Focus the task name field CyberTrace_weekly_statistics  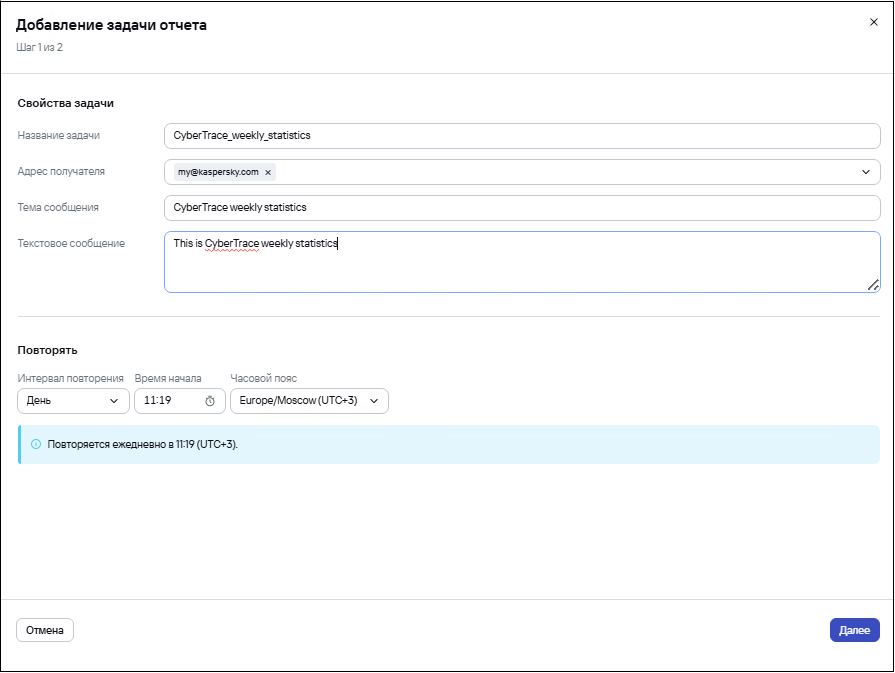522,136
